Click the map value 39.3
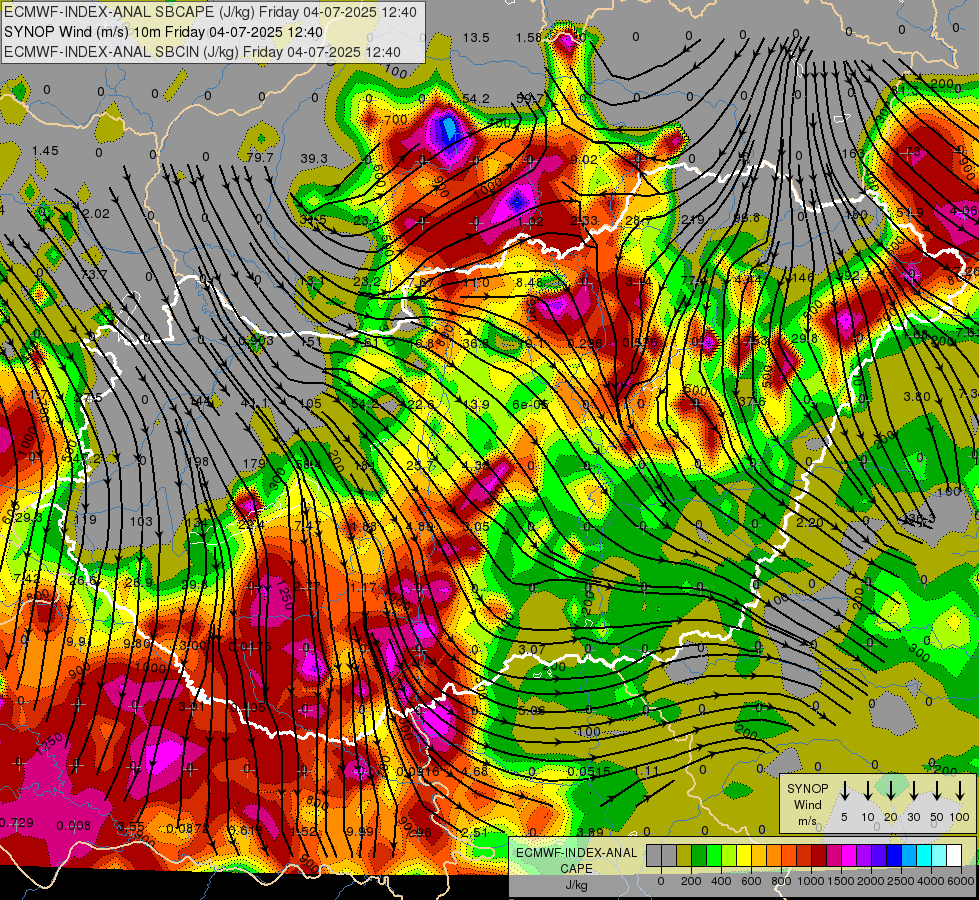Image resolution: width=979 pixels, height=900 pixels. click(x=313, y=159)
